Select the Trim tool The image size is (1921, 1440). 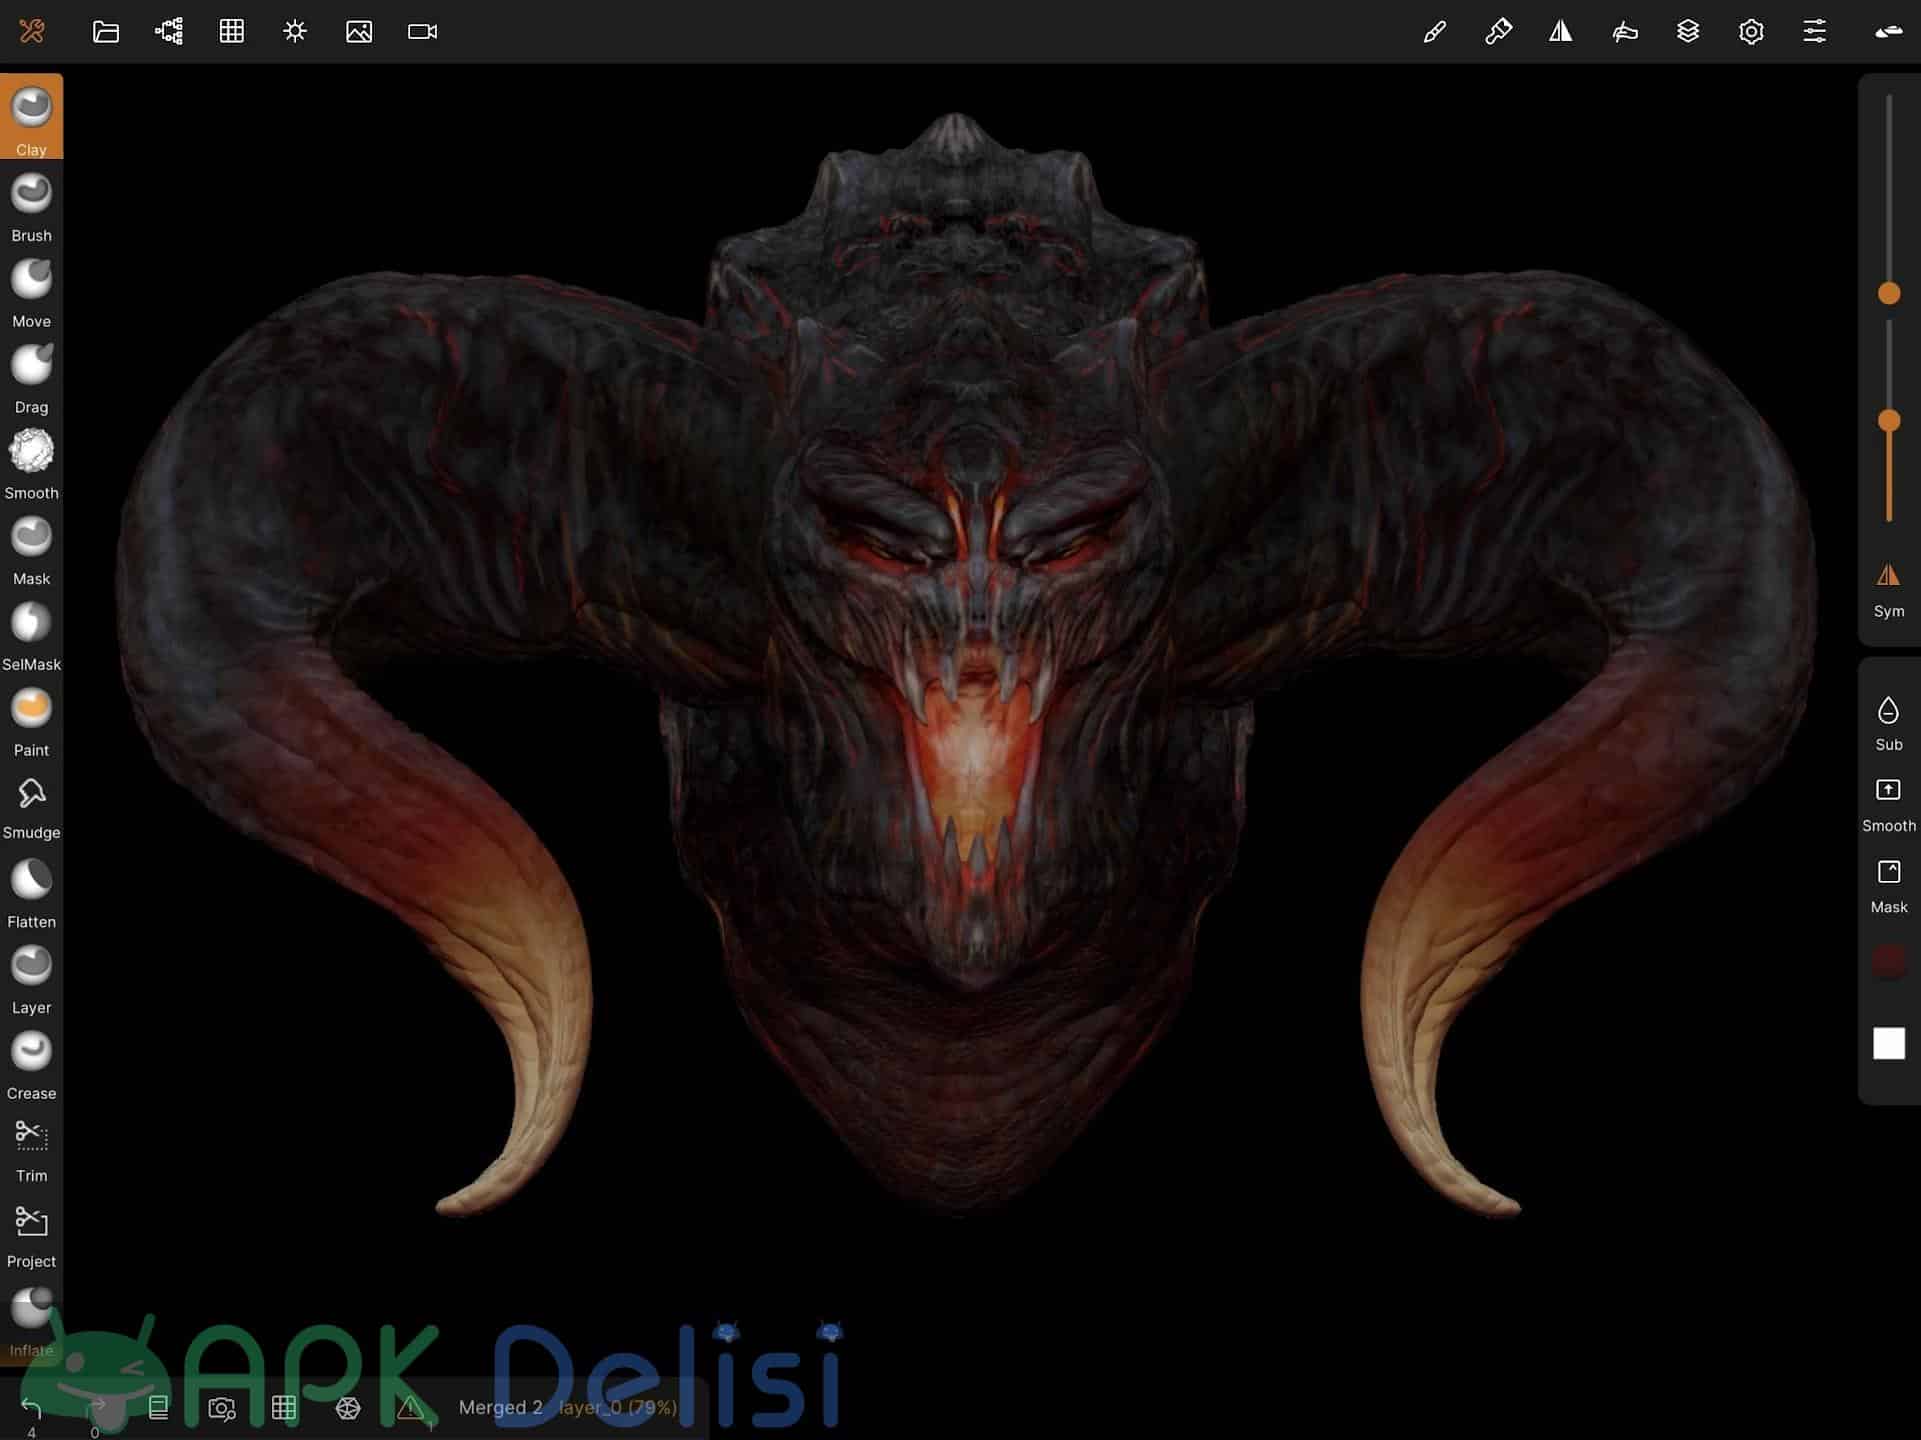click(31, 1150)
